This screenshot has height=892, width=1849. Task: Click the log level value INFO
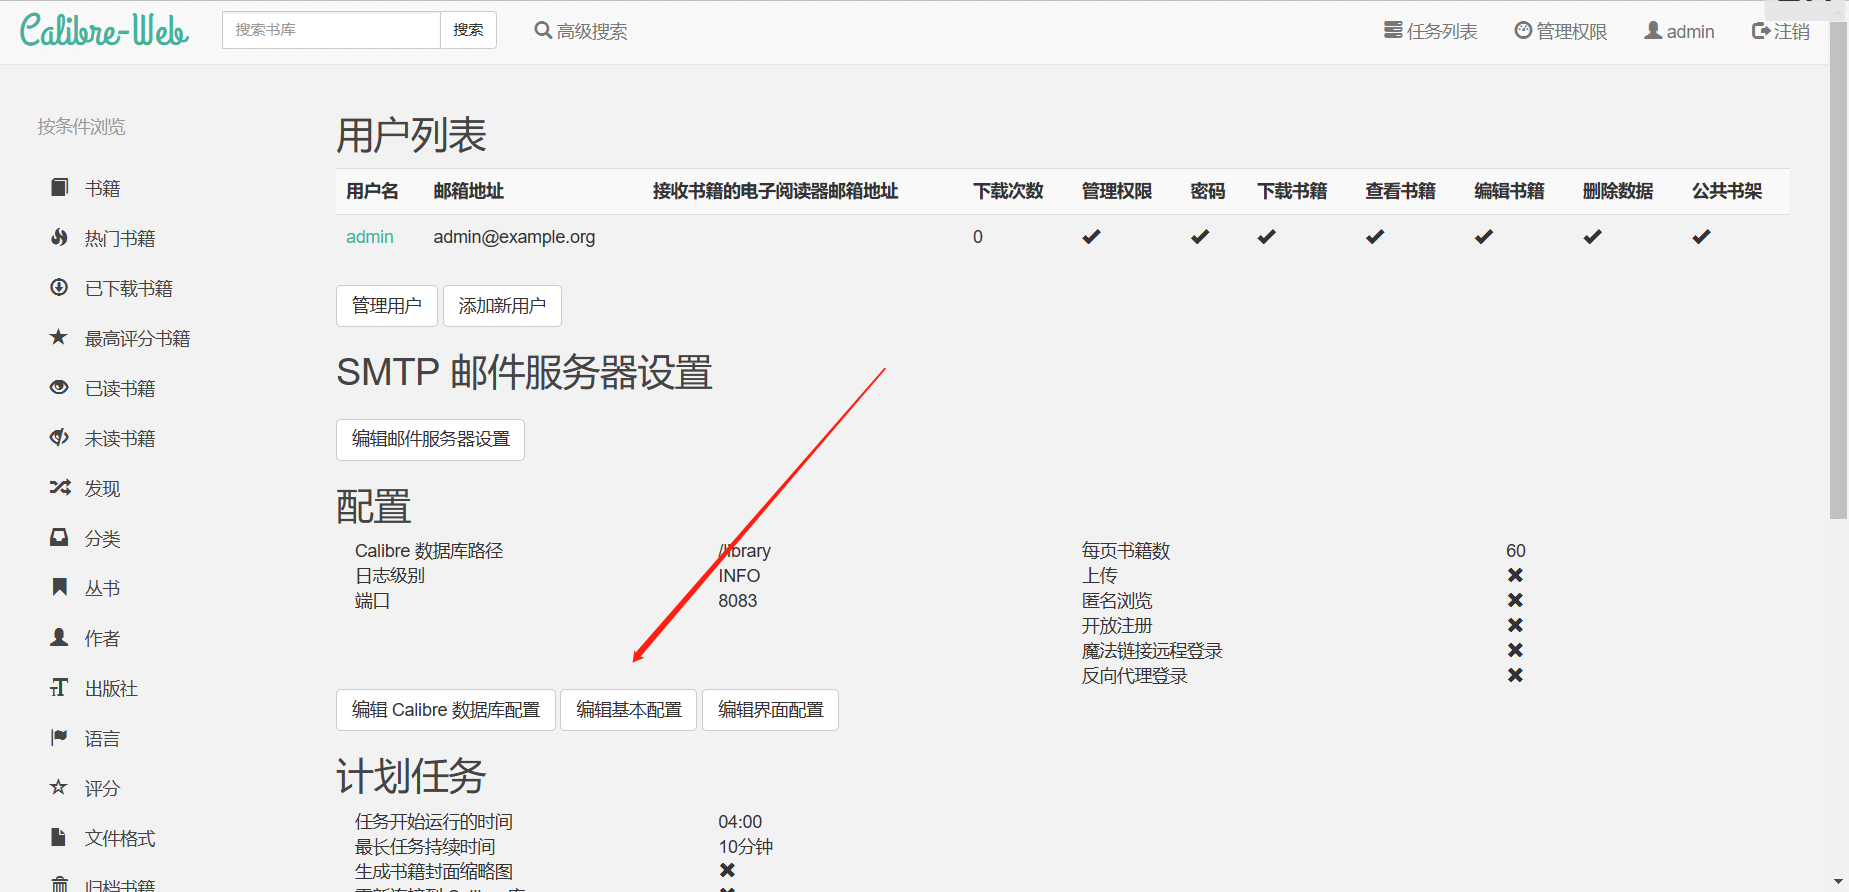point(739,576)
